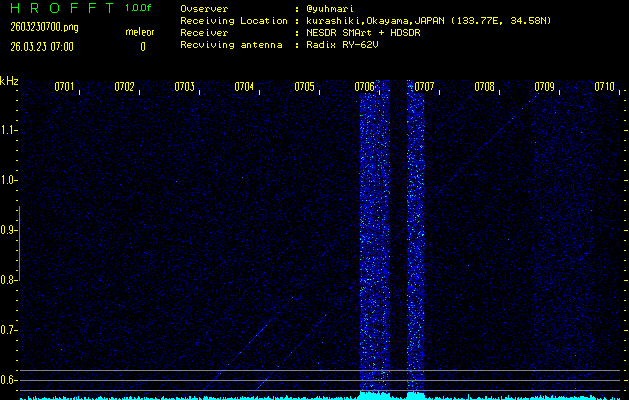Viewport: 629px width, 400px height.
Task: Click the 0703 time marker
Action: pyautogui.click(x=185, y=87)
